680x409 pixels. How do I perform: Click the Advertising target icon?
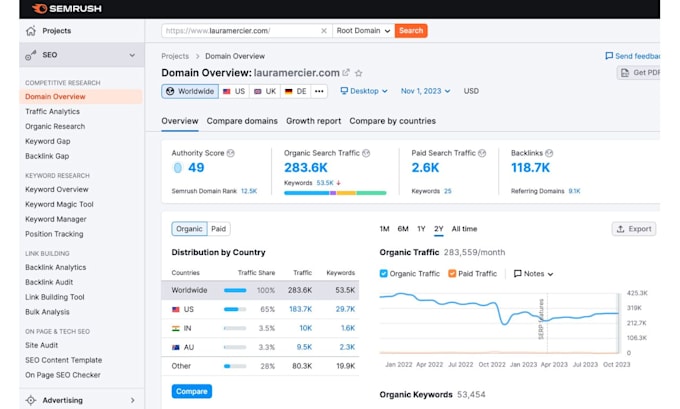point(31,400)
